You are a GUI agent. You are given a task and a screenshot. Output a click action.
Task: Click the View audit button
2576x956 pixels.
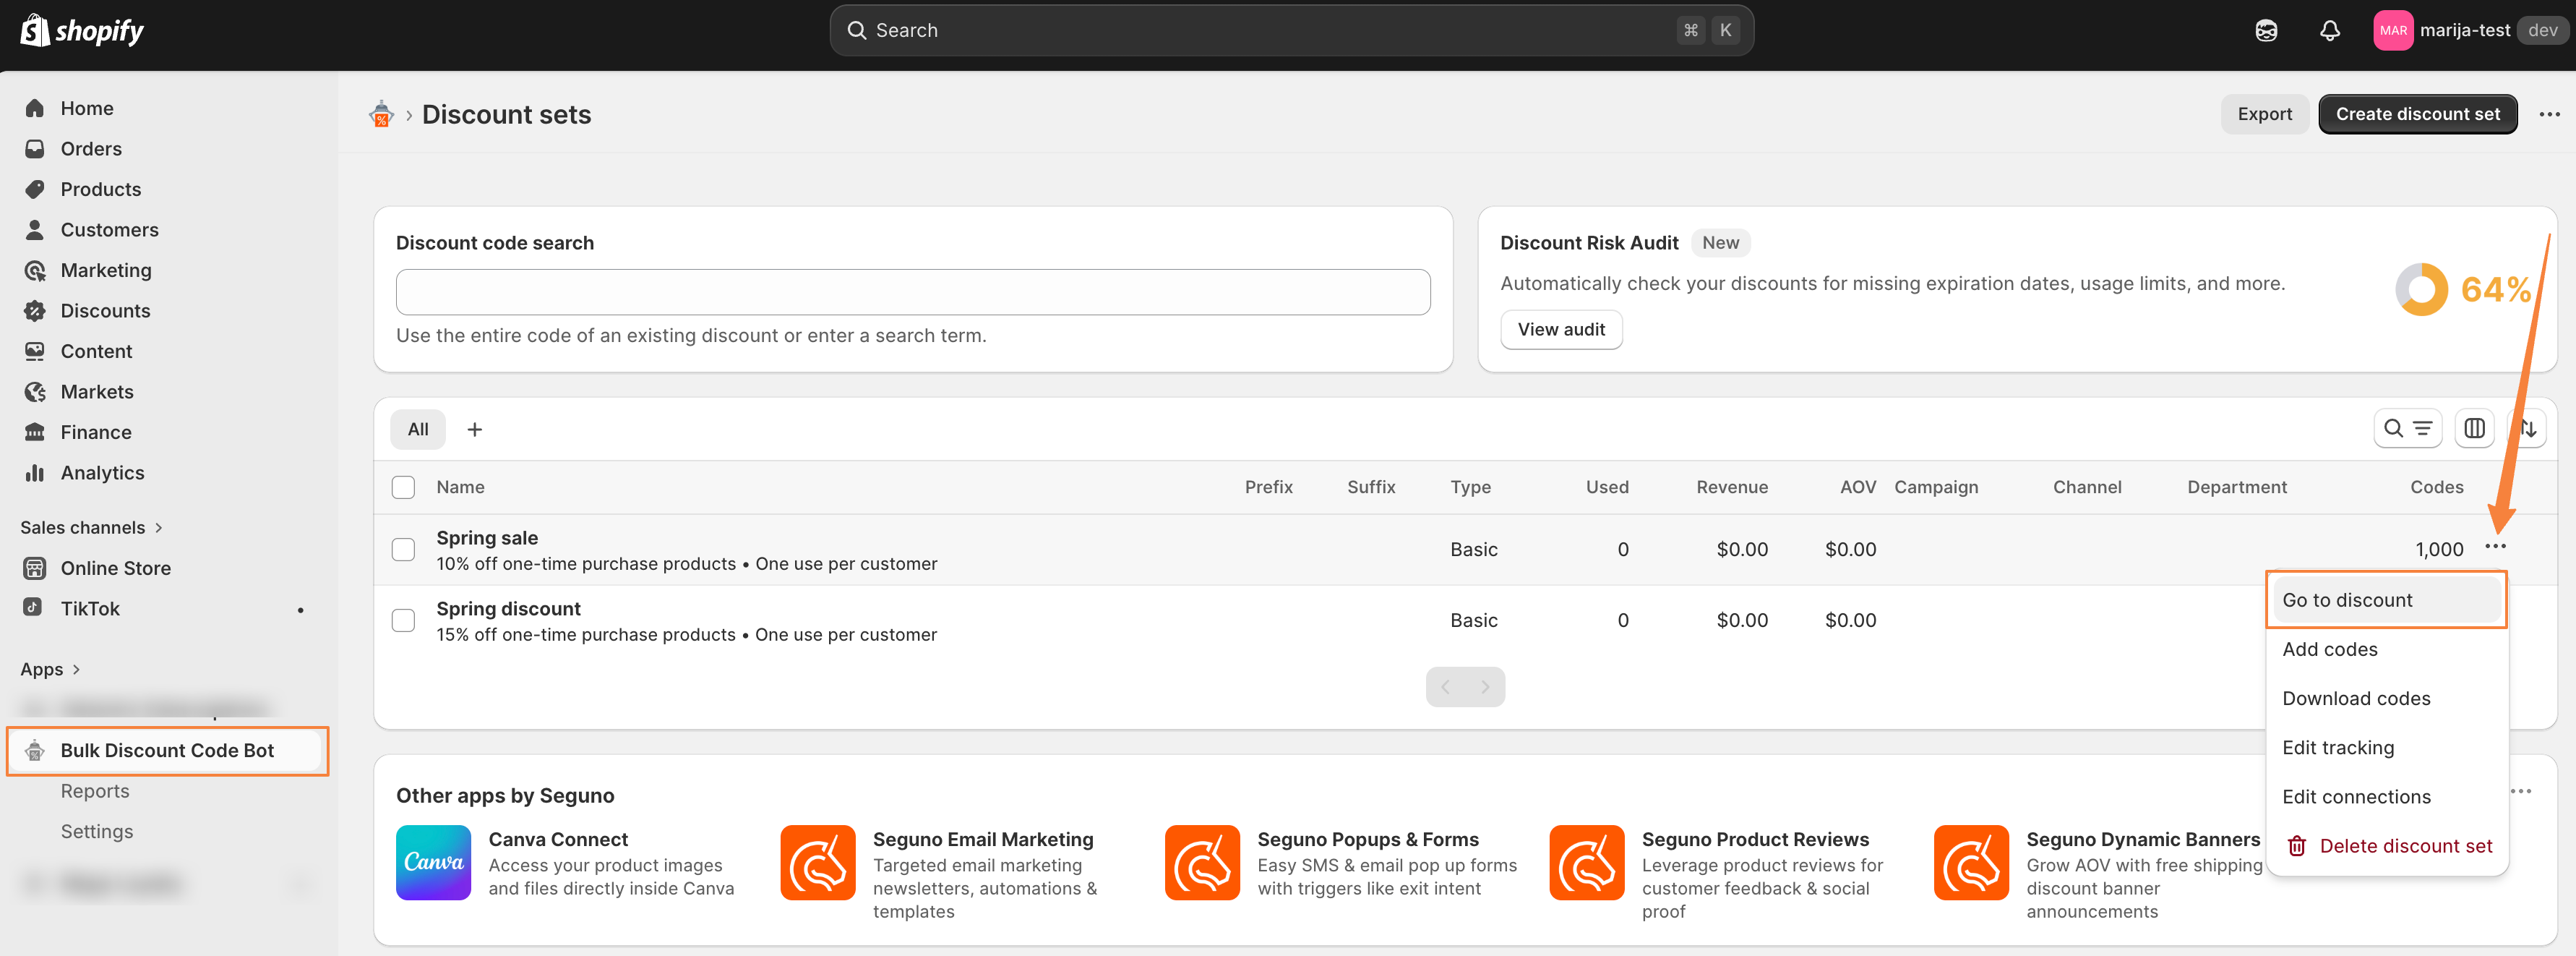pos(1560,329)
